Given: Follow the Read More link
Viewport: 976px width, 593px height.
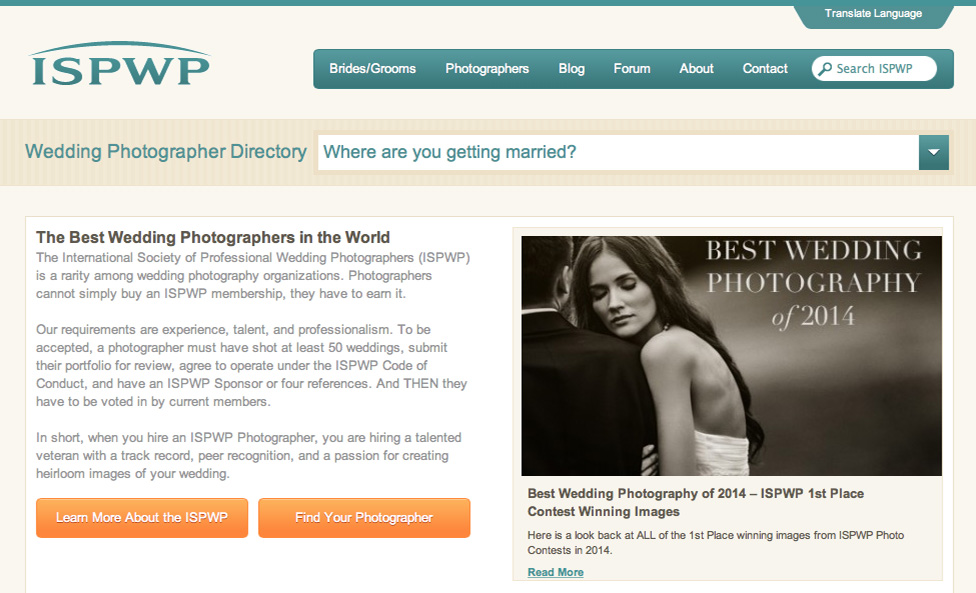Looking at the screenshot, I should click(x=555, y=572).
